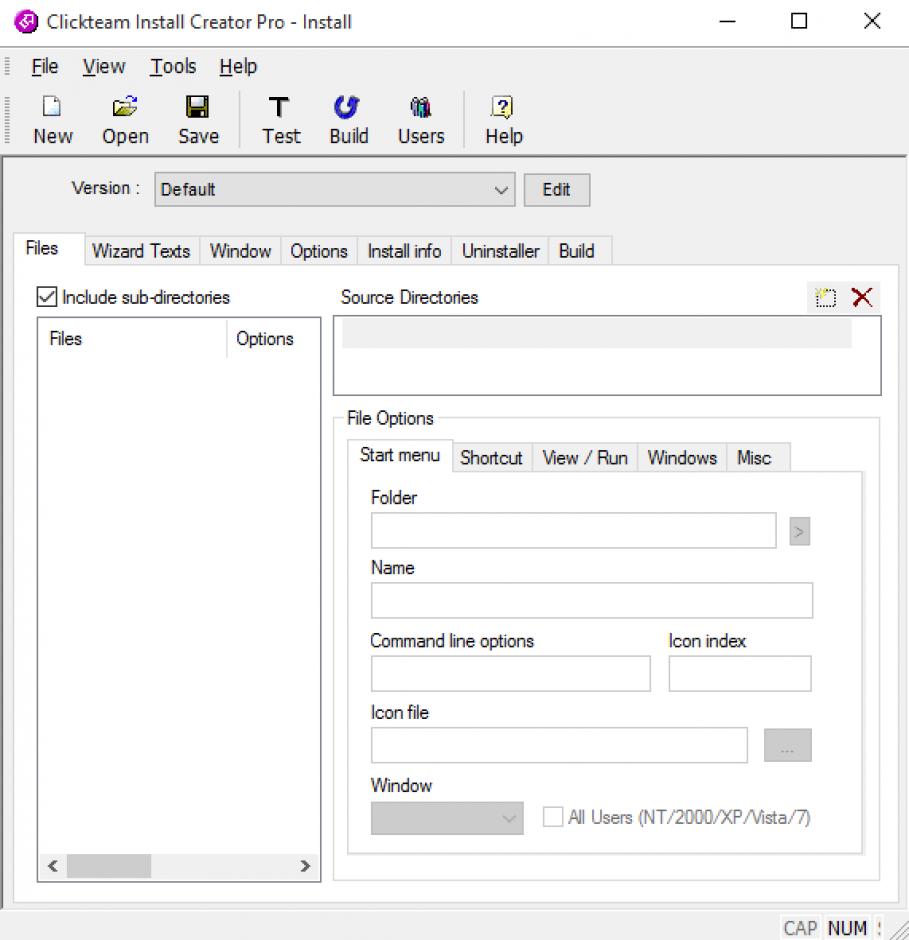
Task: Switch to the Install info tab
Action: [x=404, y=251]
